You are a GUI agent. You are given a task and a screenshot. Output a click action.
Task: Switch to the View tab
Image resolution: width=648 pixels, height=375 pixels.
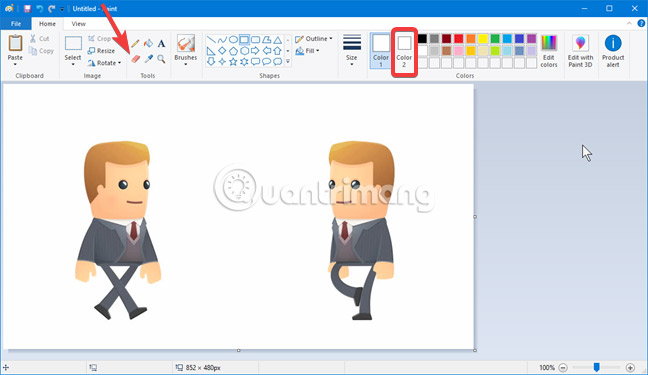tap(79, 24)
